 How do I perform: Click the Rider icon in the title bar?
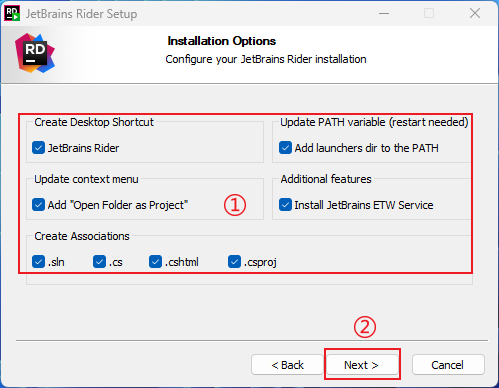tap(12, 13)
